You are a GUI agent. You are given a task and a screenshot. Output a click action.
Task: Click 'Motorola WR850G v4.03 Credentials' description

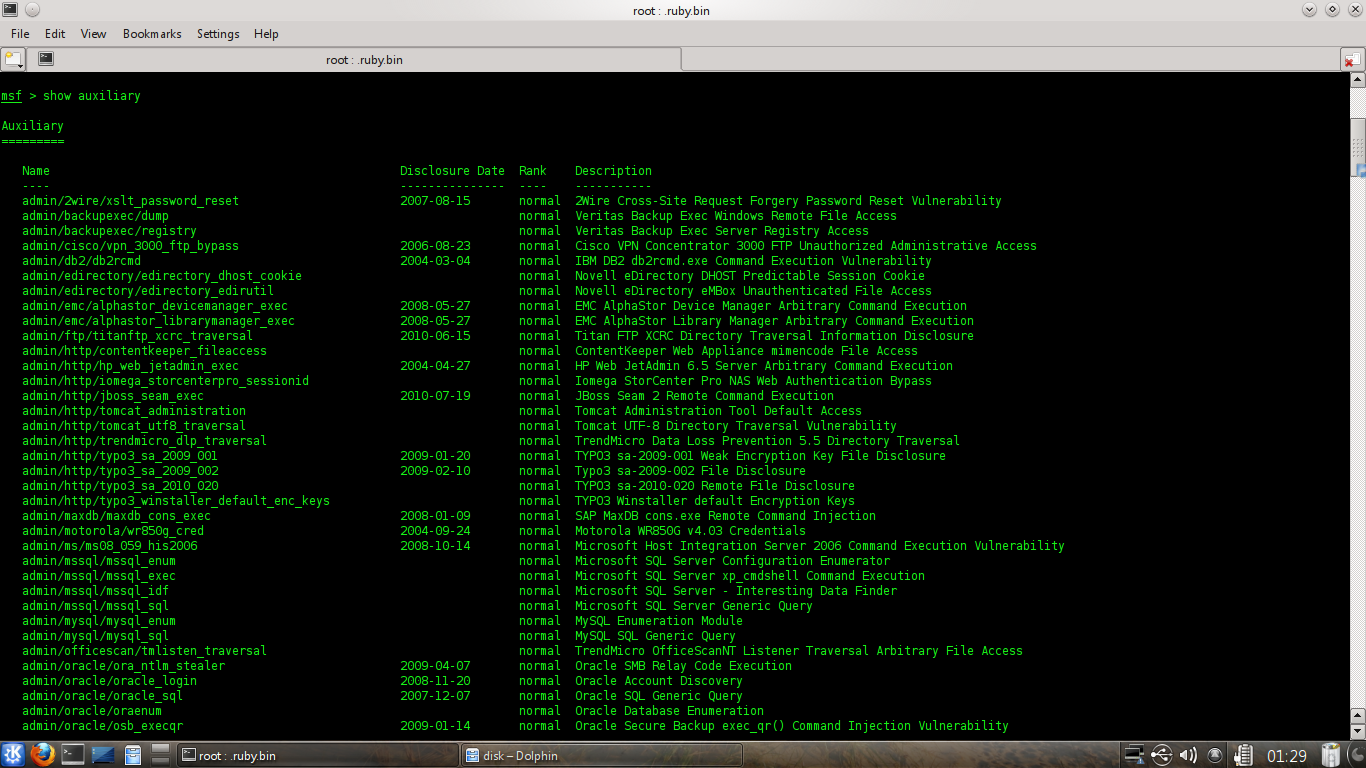coord(690,531)
